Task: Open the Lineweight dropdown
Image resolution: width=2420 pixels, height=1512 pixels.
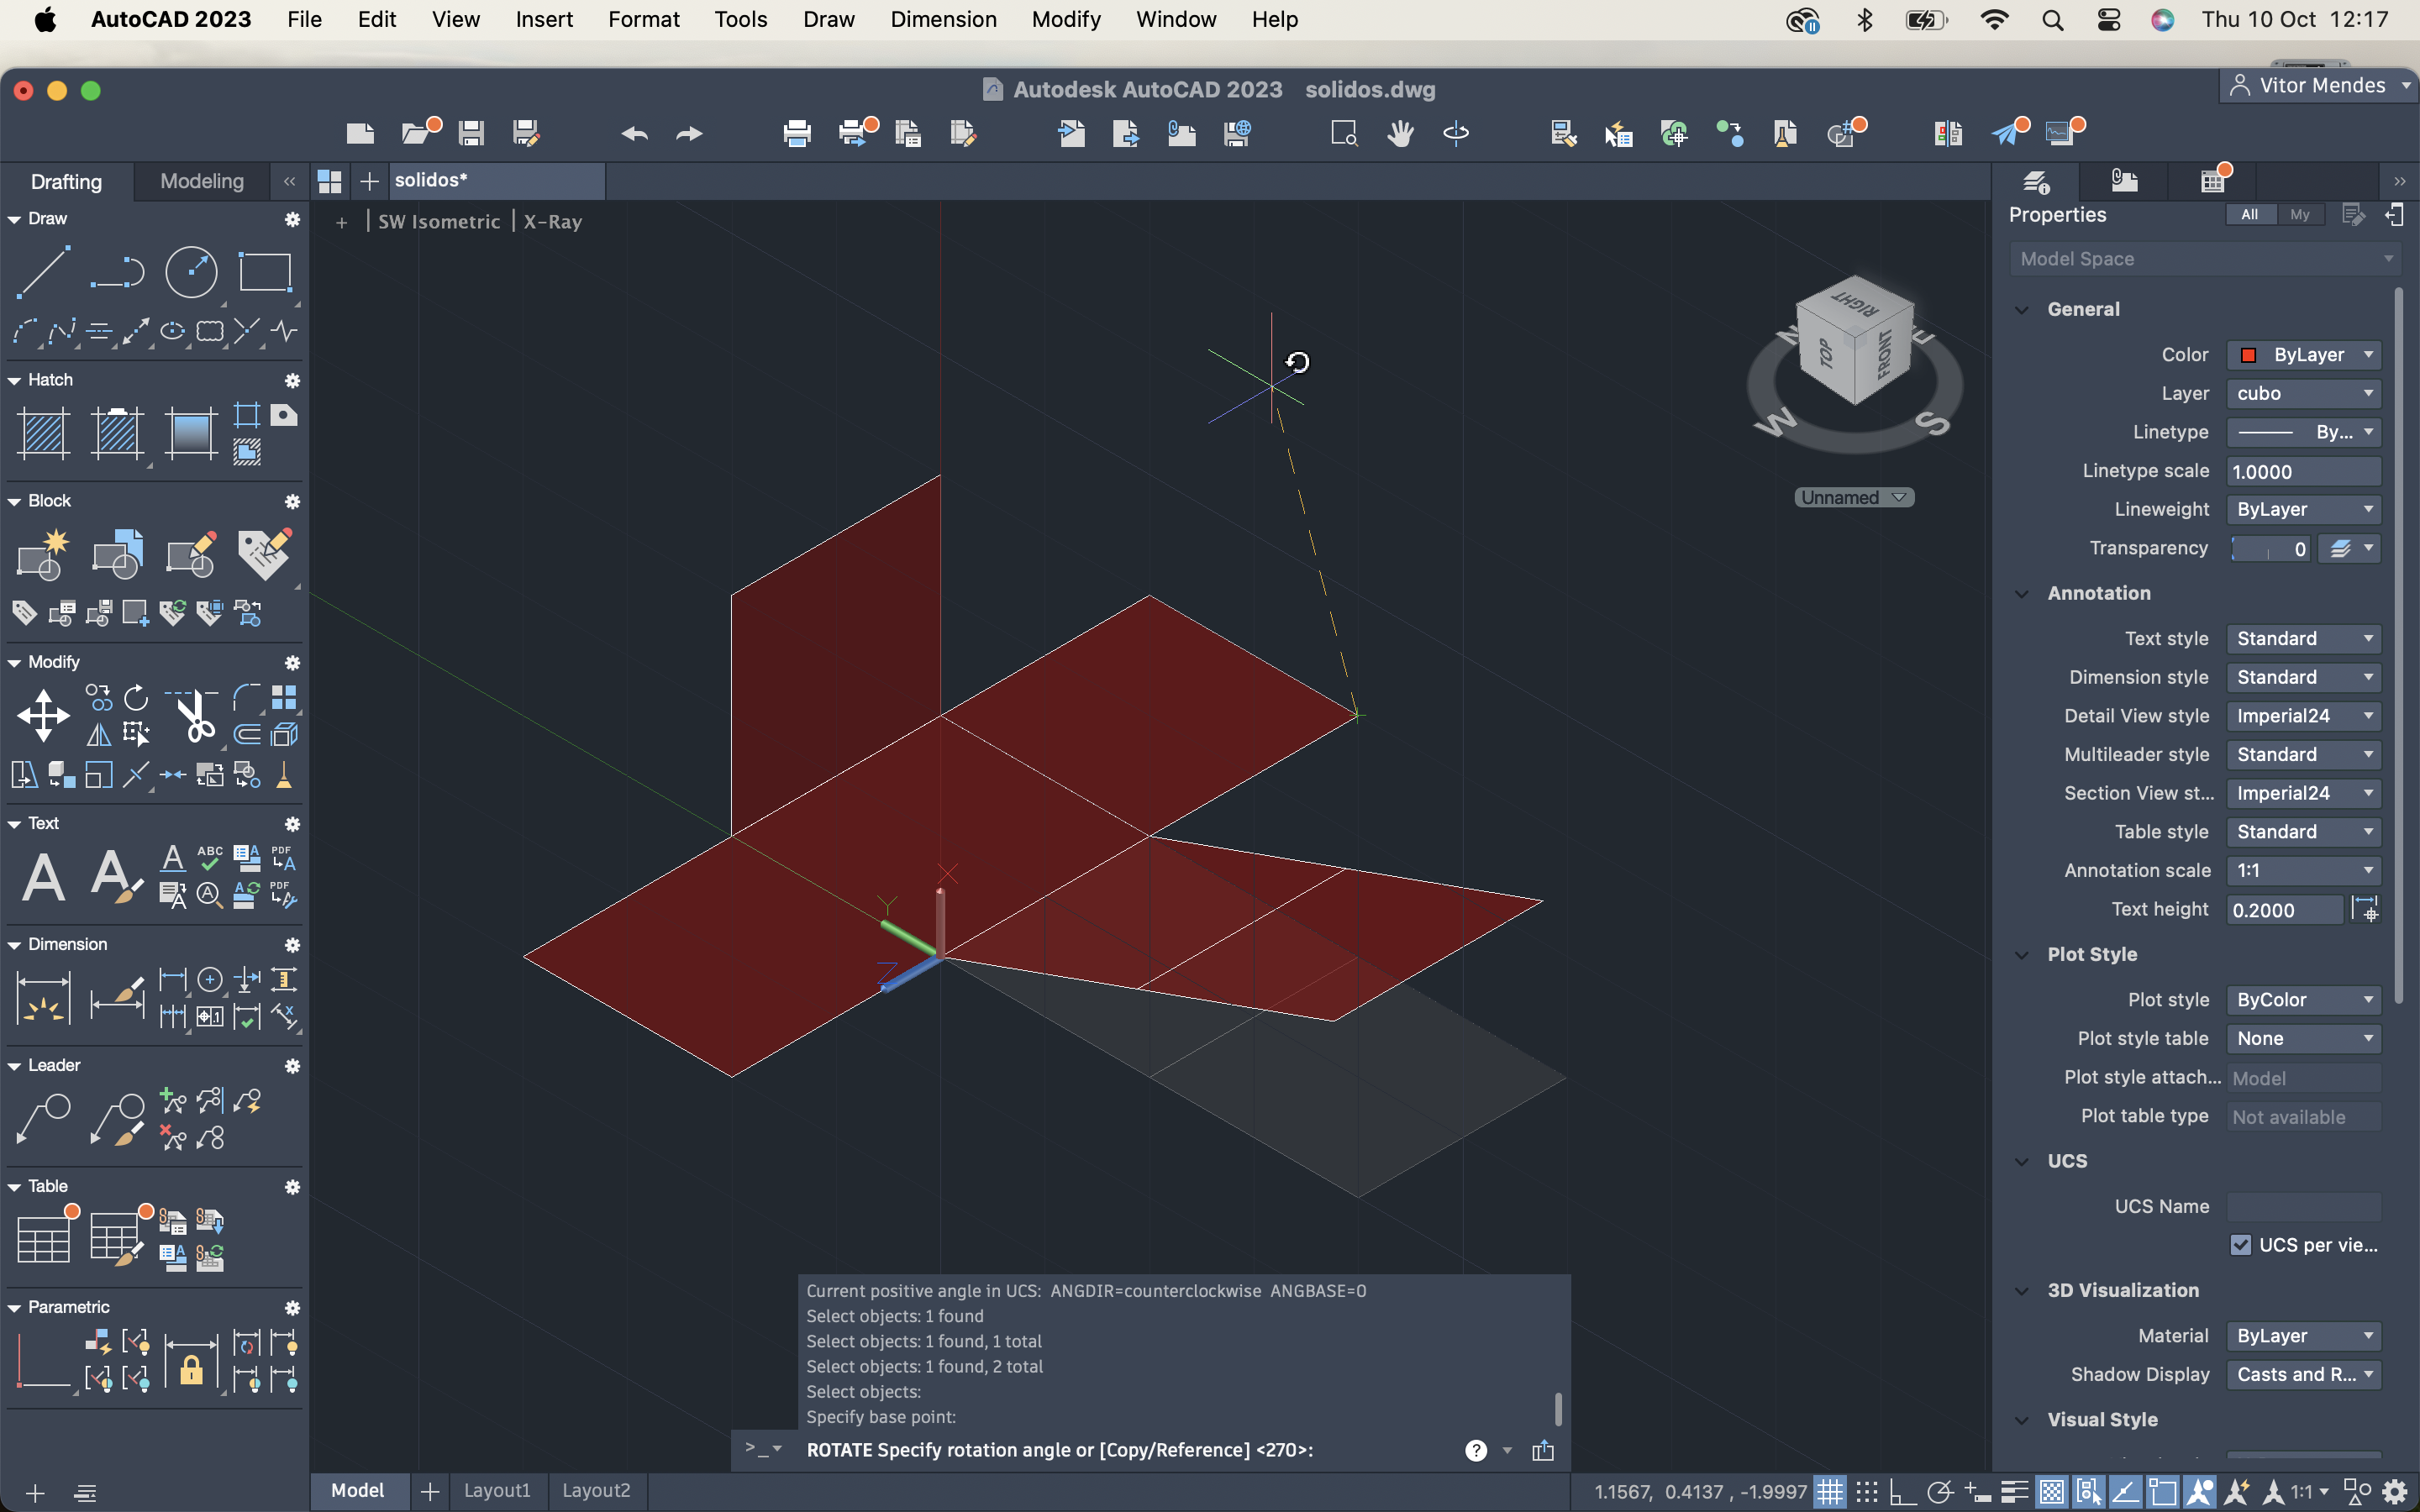Action: 2303,509
